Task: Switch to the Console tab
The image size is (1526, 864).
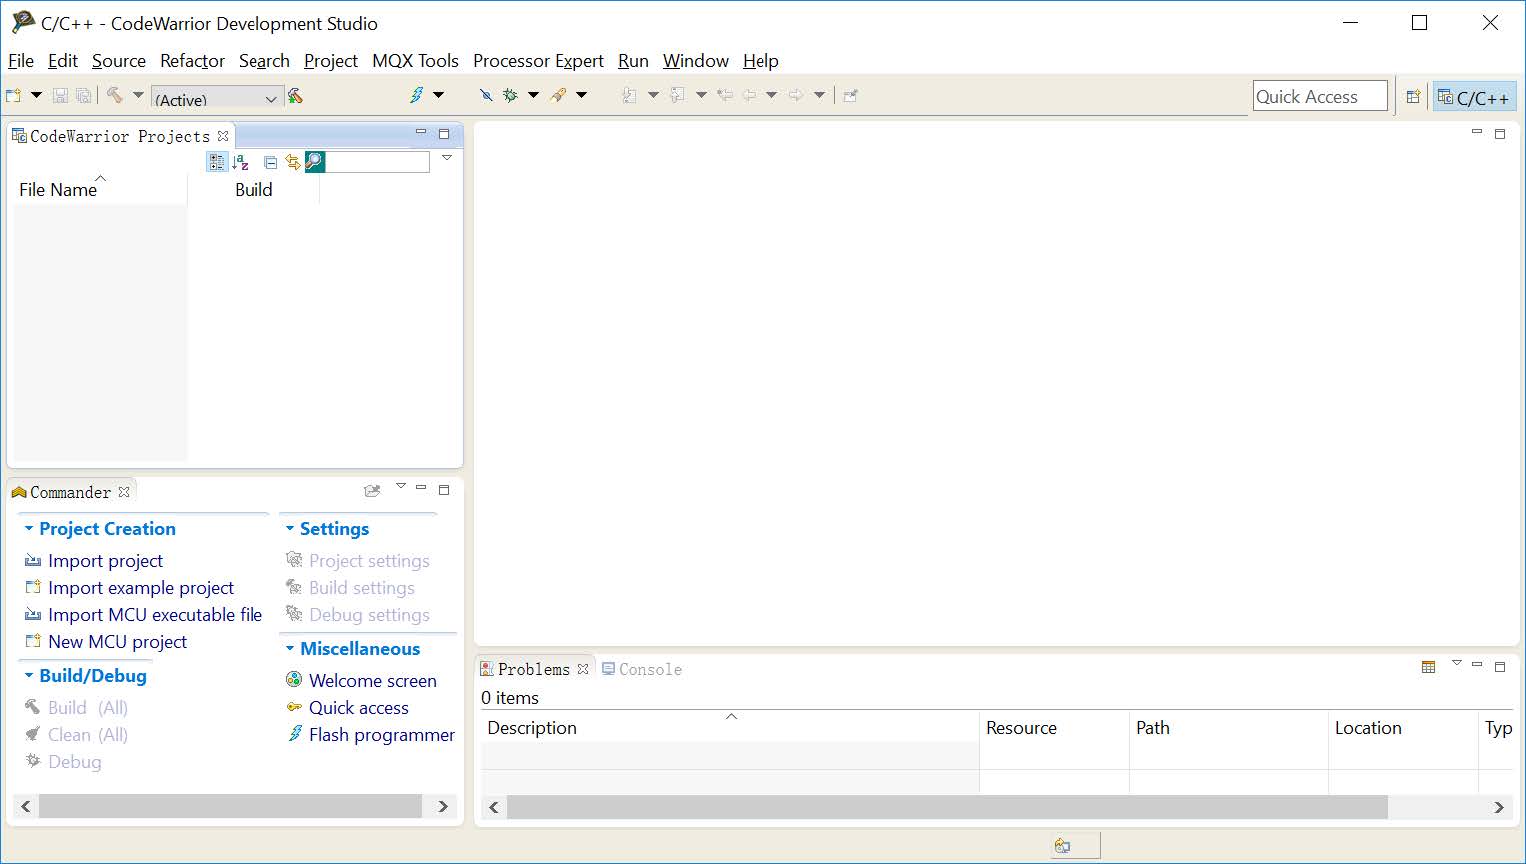Action: [642, 669]
